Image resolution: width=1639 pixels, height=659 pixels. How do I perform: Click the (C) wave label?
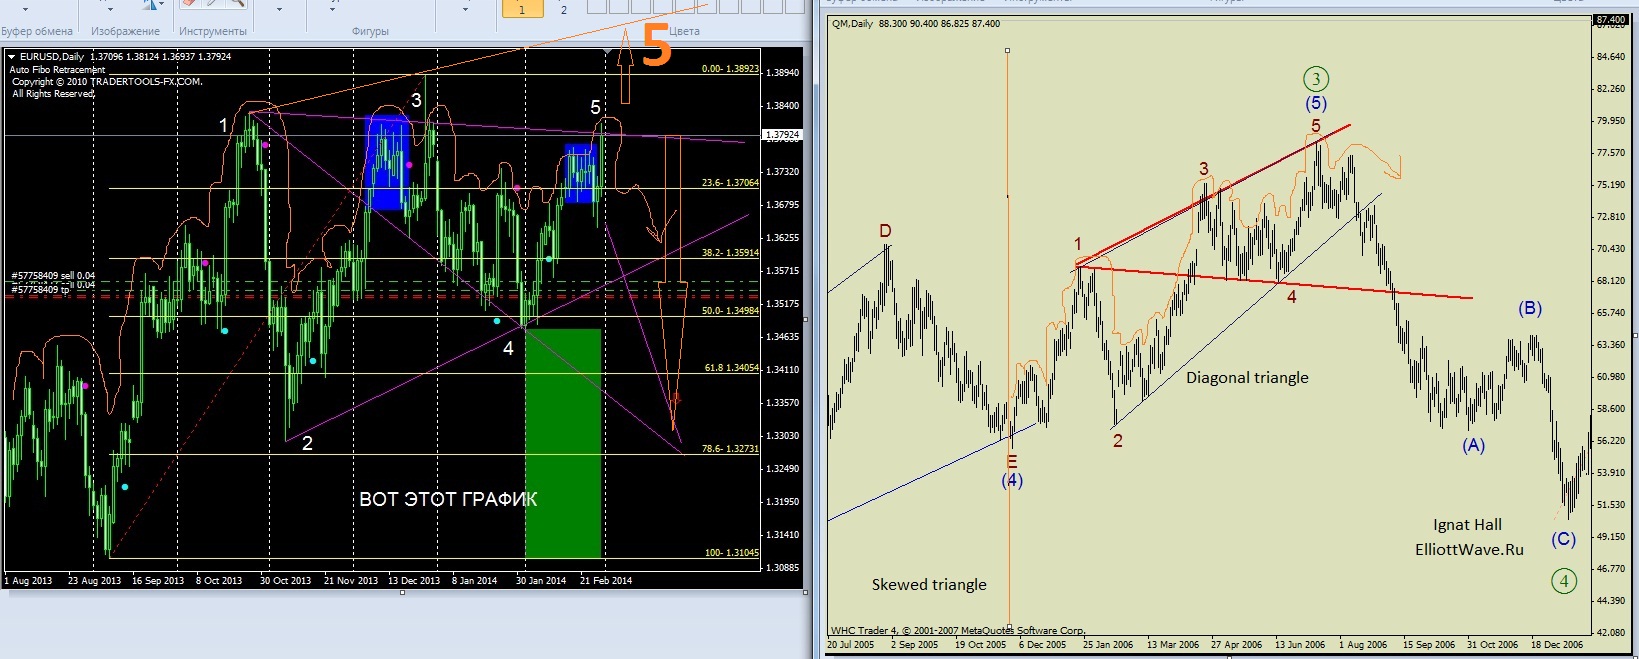point(1563,539)
